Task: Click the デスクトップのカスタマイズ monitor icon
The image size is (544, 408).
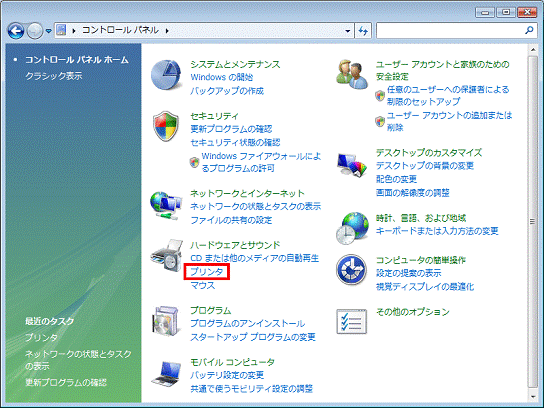Action: tap(352, 166)
